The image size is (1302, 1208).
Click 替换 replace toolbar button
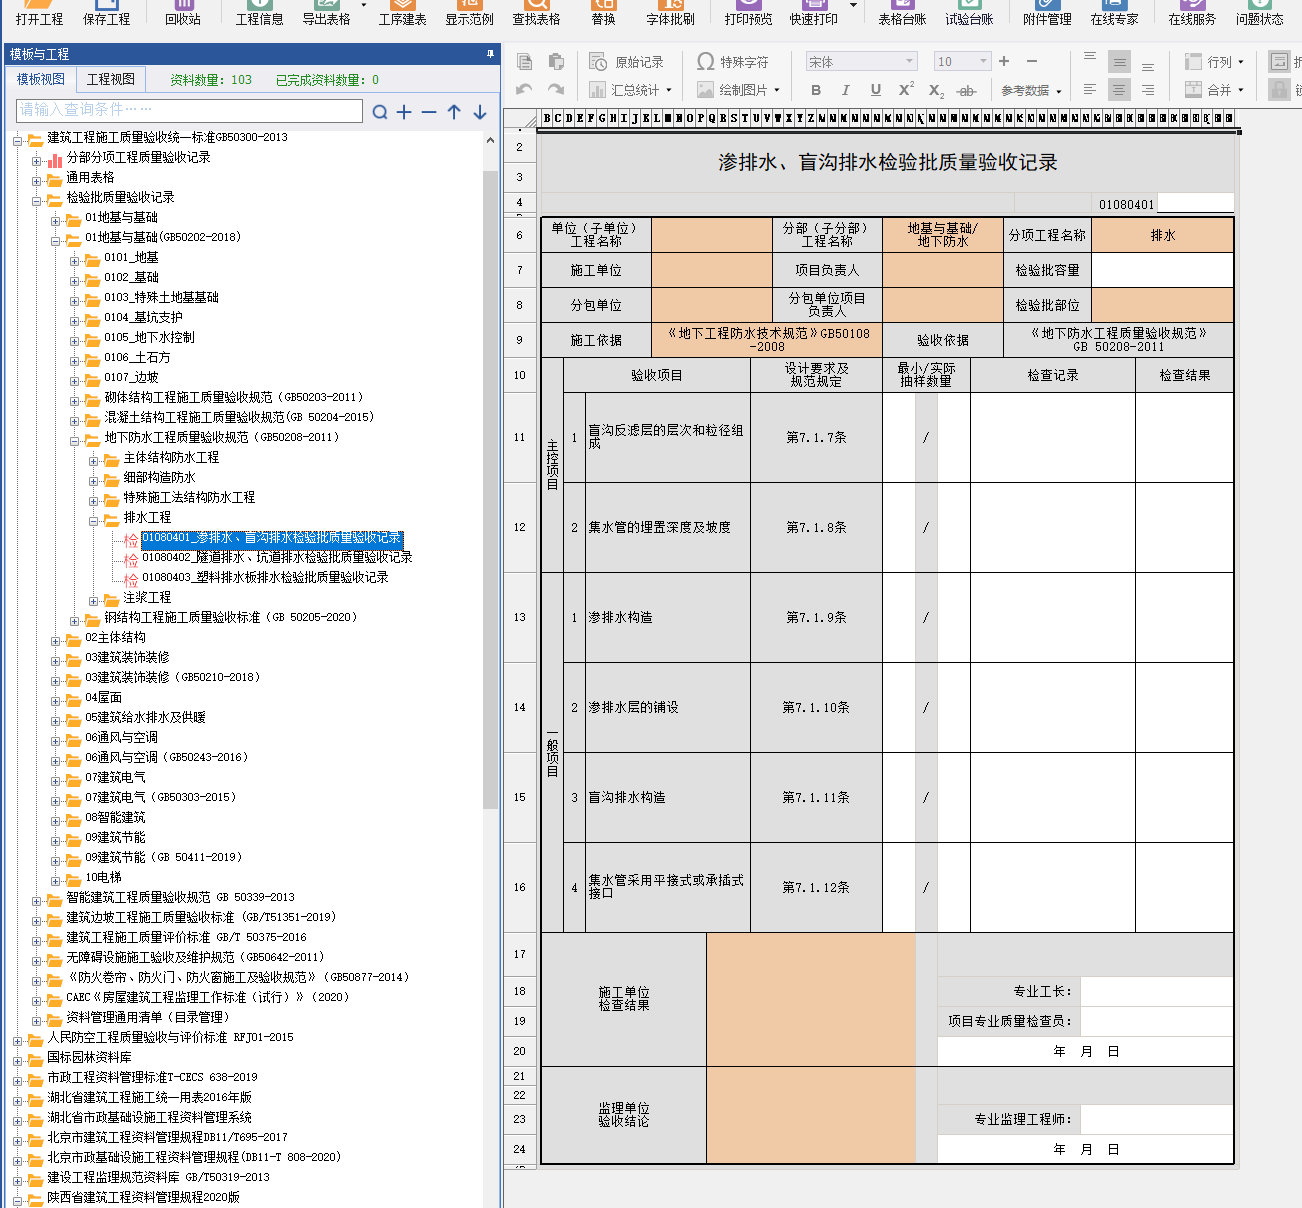pyautogui.click(x=604, y=13)
